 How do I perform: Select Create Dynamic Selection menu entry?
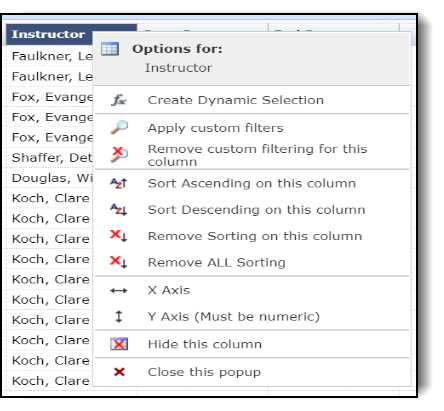(236, 100)
